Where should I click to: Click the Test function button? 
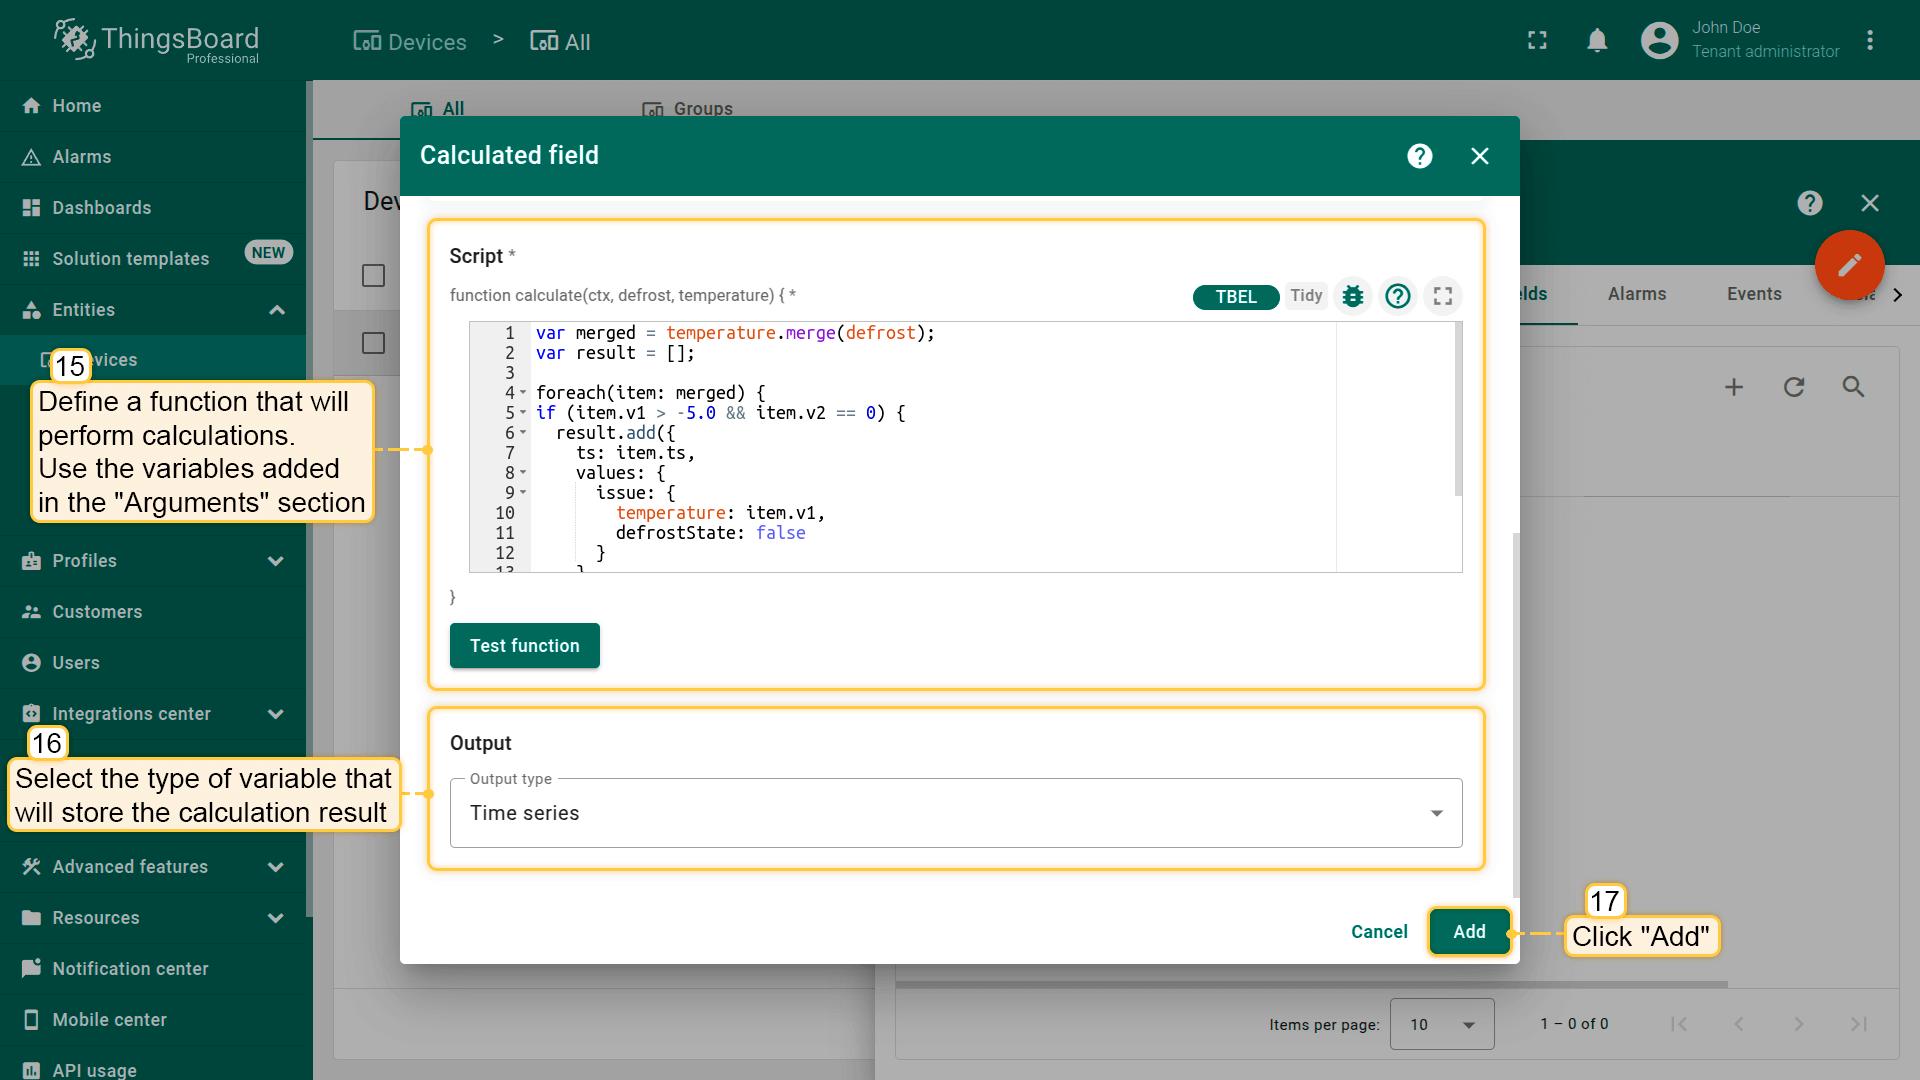[524, 646]
